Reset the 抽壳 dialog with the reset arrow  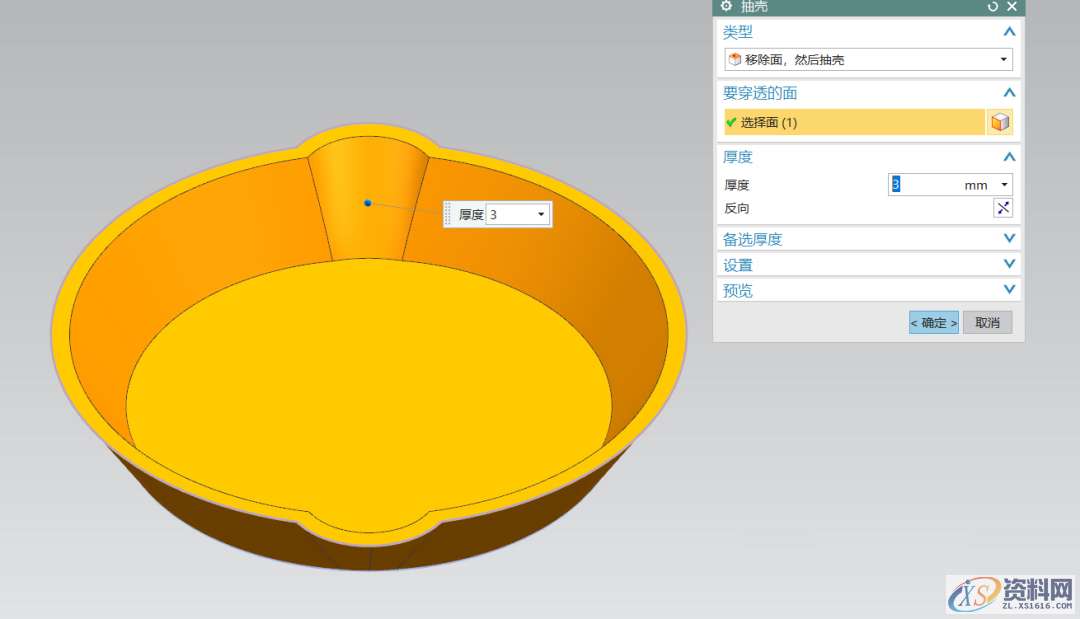click(x=992, y=6)
